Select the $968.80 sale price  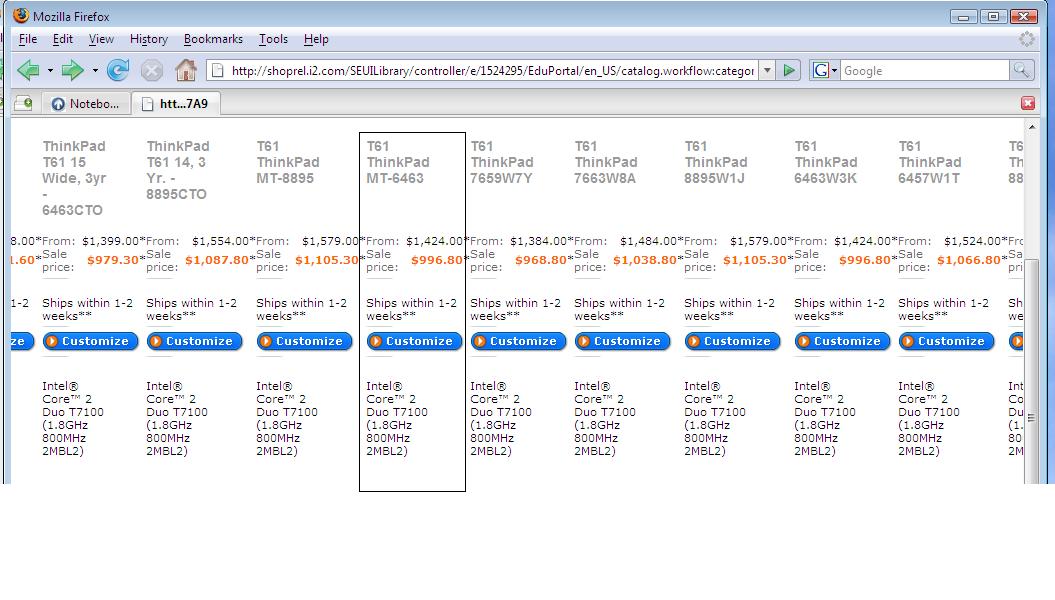[541, 260]
